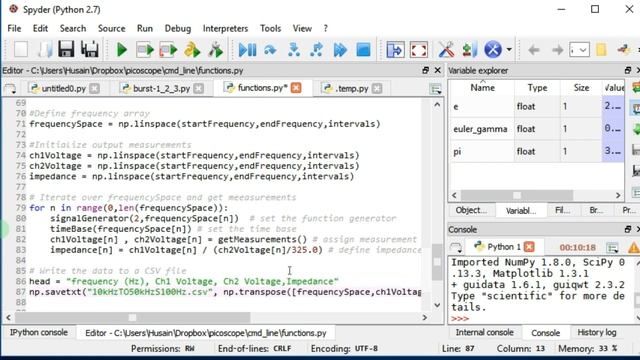
Task: Run current cell
Action: (144, 50)
